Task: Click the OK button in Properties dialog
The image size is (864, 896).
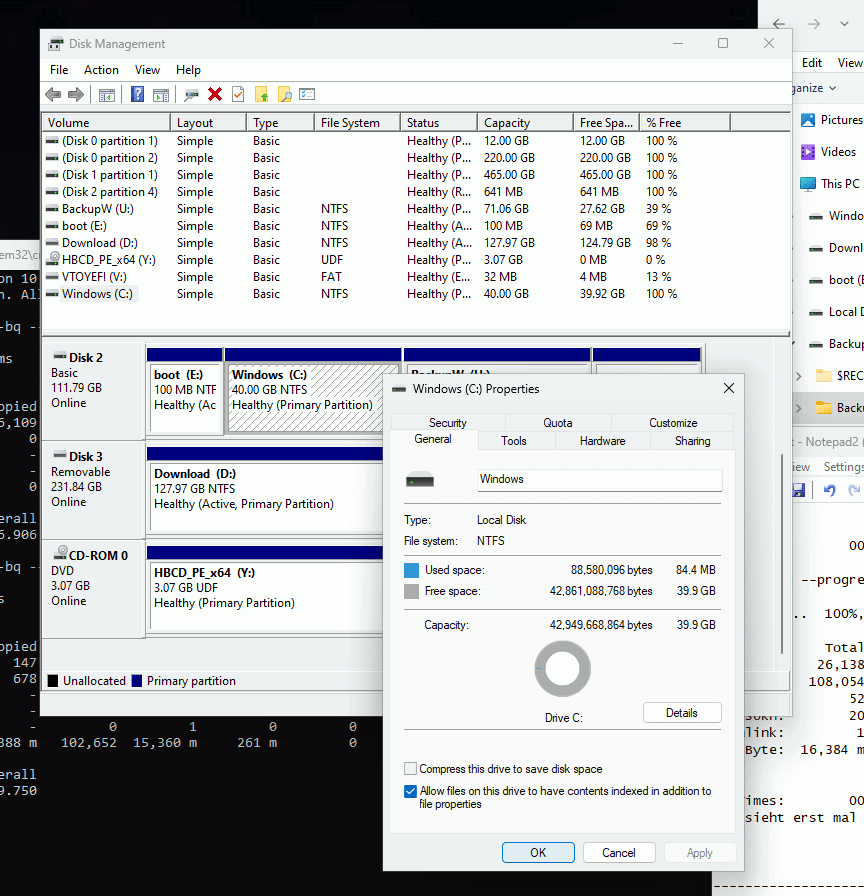Action: (x=538, y=853)
